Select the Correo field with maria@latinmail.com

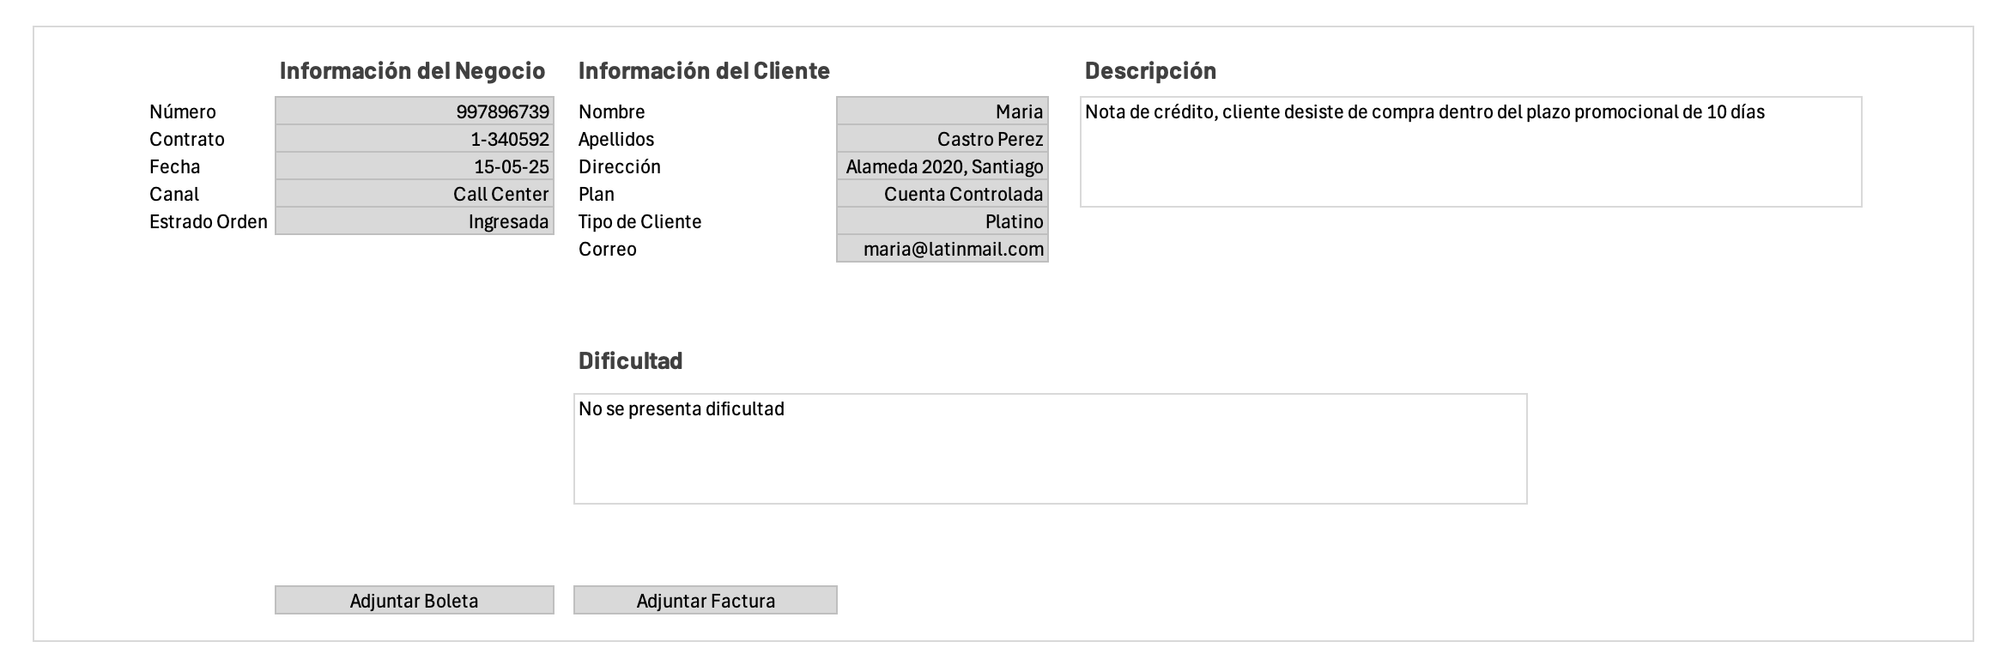tap(942, 249)
